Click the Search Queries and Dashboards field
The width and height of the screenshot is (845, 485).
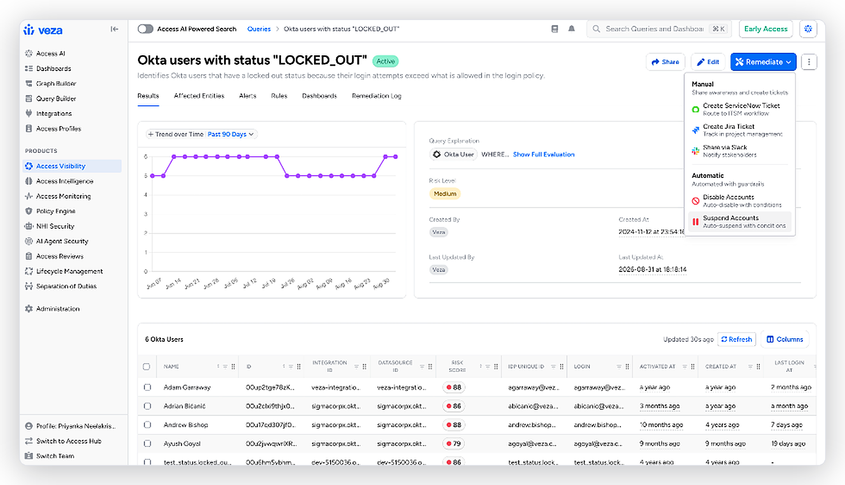click(659, 29)
